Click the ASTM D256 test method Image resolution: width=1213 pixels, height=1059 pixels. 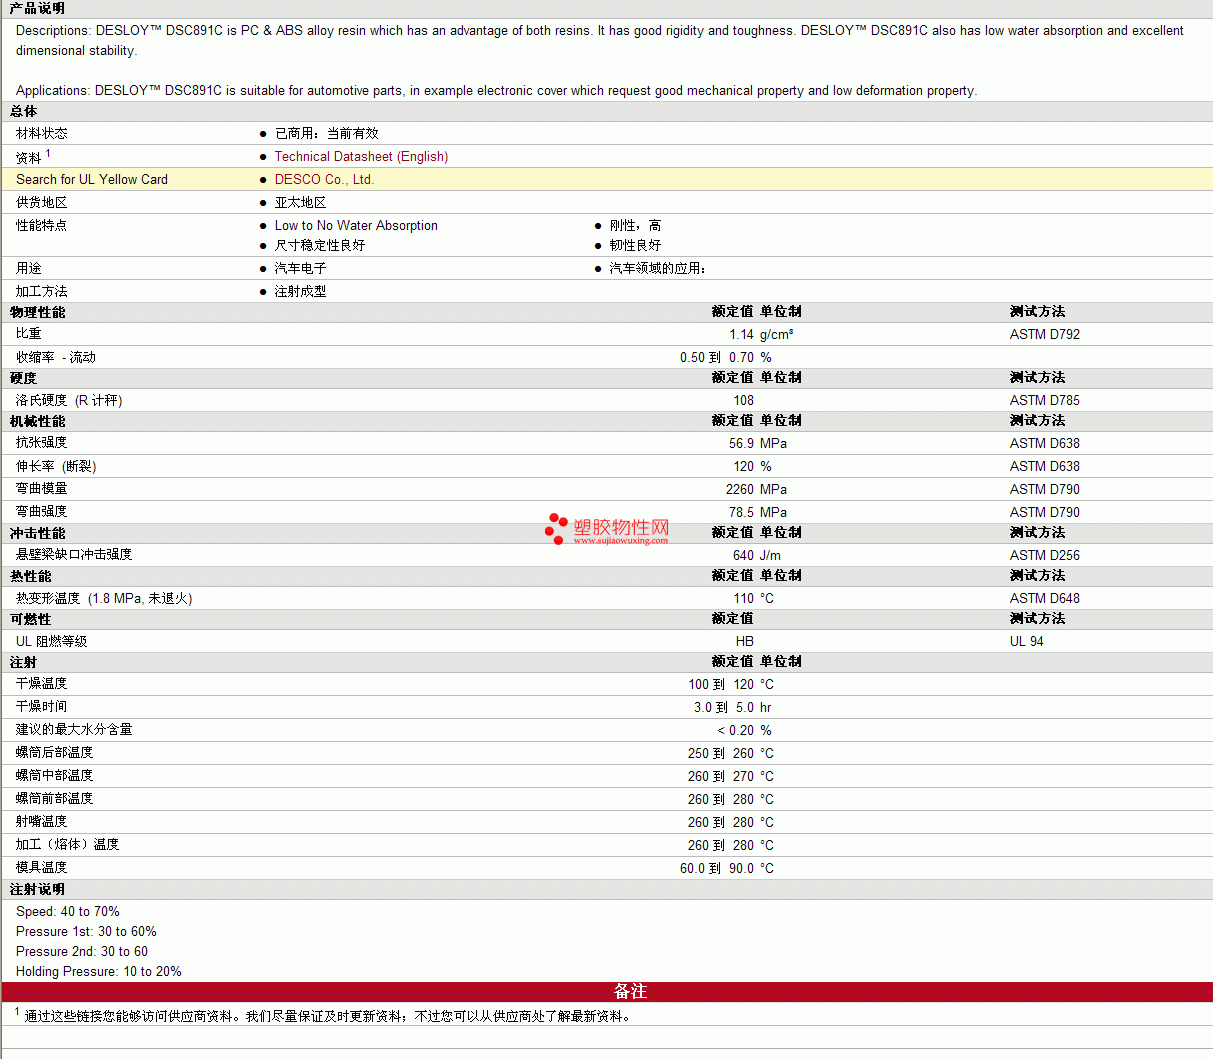pyautogui.click(x=1045, y=555)
